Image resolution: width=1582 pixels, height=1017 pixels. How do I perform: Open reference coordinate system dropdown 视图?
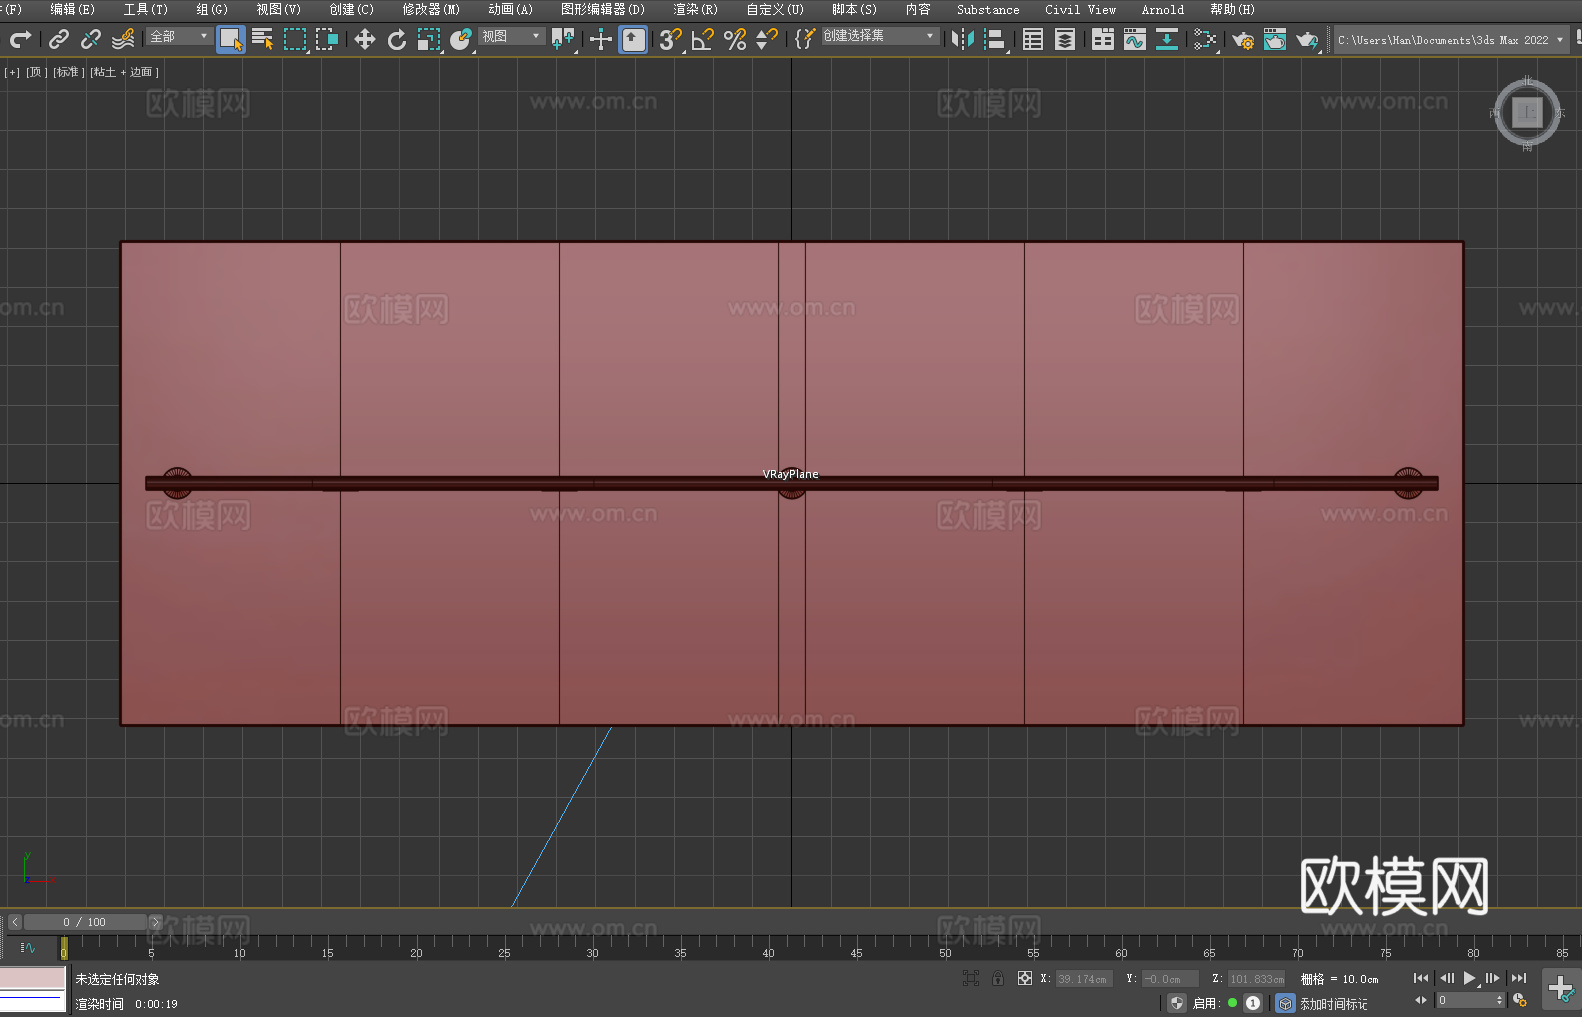pos(511,36)
